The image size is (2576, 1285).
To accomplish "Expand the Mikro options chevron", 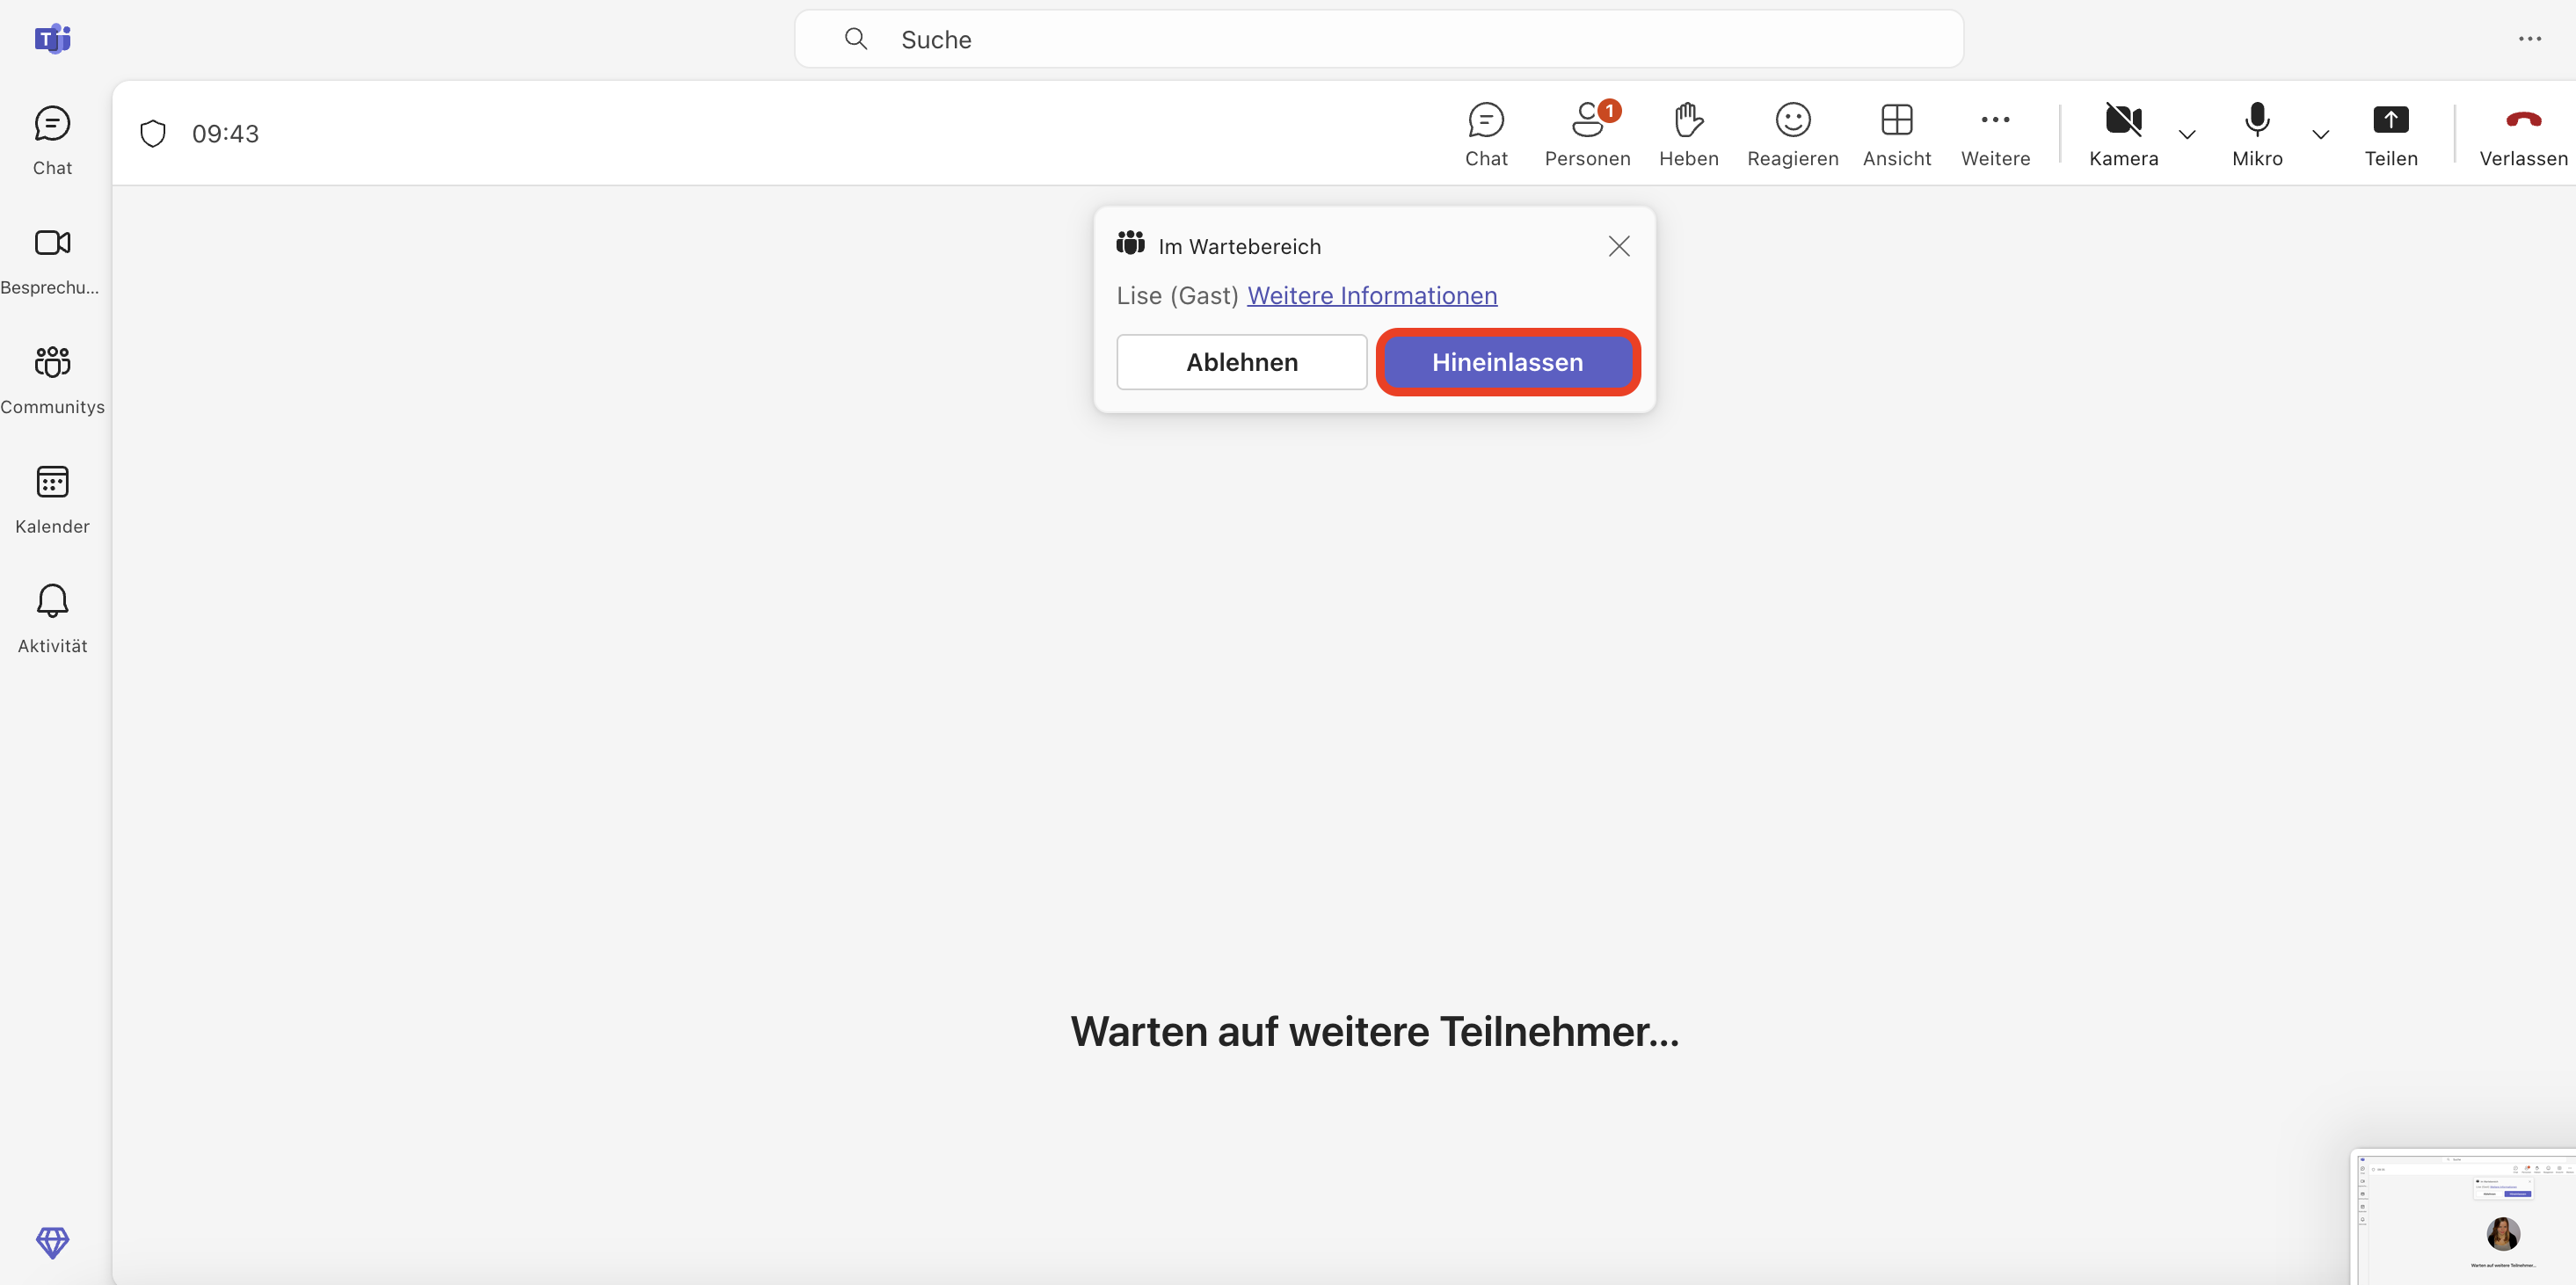I will point(2320,134).
